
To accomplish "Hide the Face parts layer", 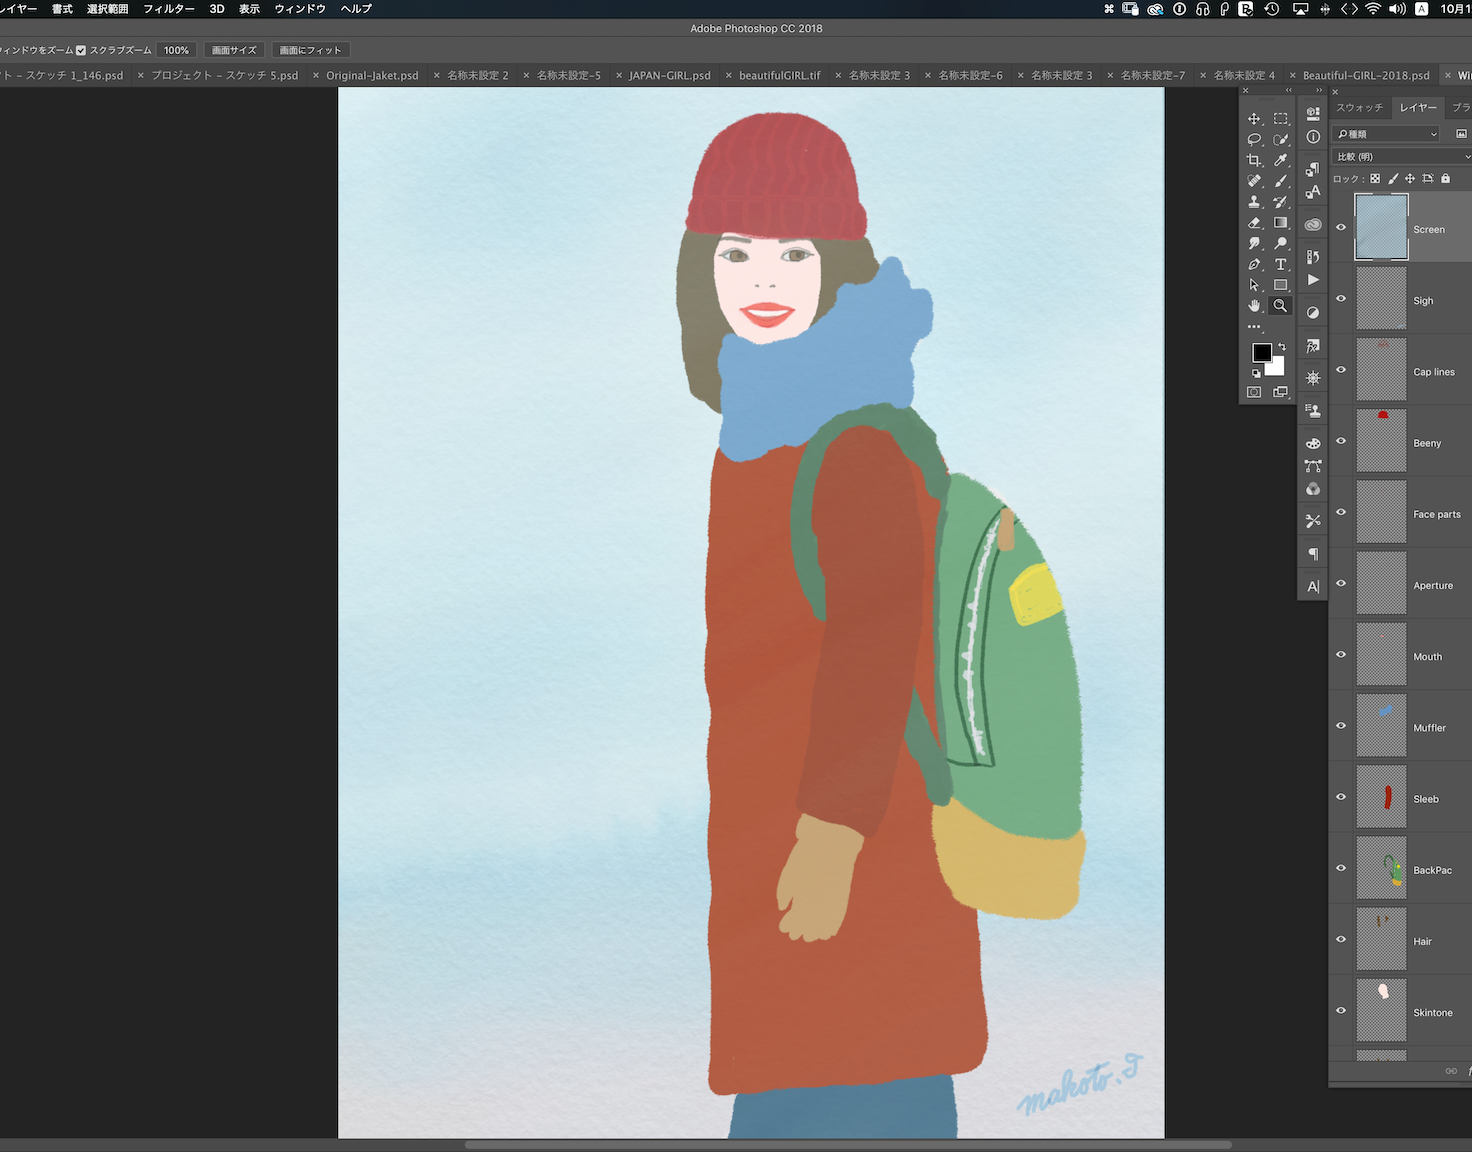I will [x=1341, y=512].
